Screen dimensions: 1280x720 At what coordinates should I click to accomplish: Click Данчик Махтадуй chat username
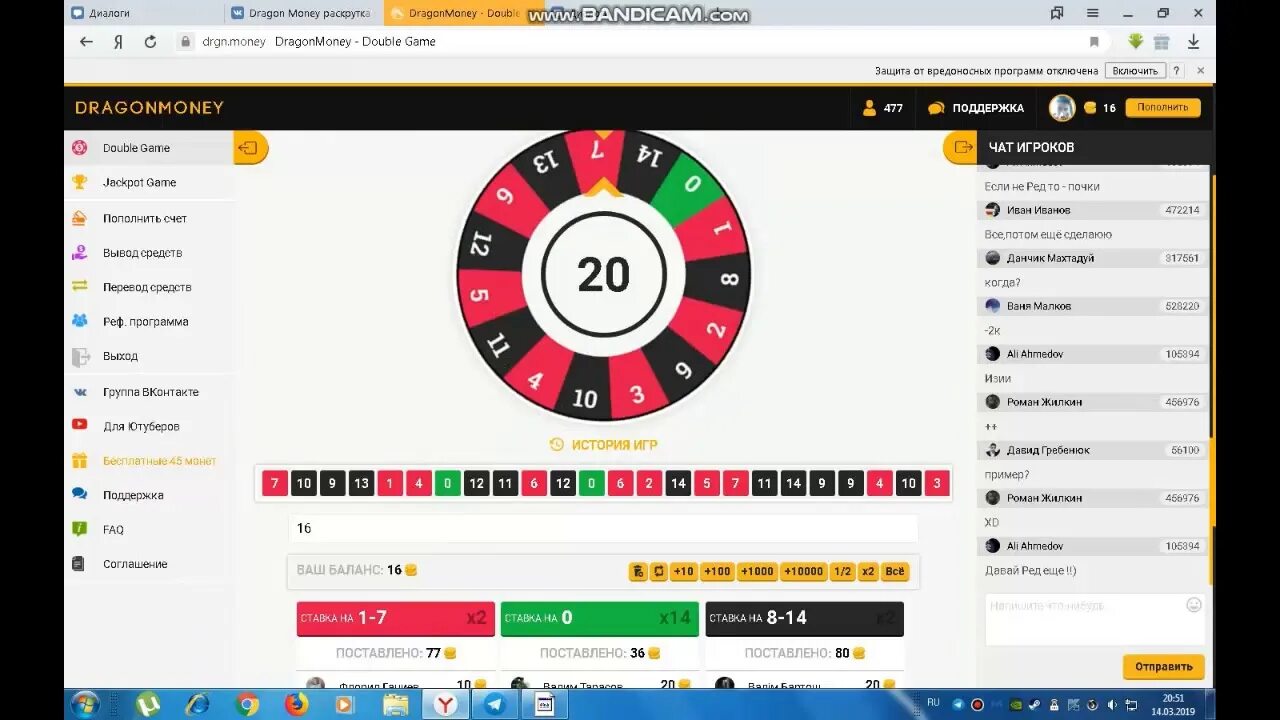[1051, 258]
